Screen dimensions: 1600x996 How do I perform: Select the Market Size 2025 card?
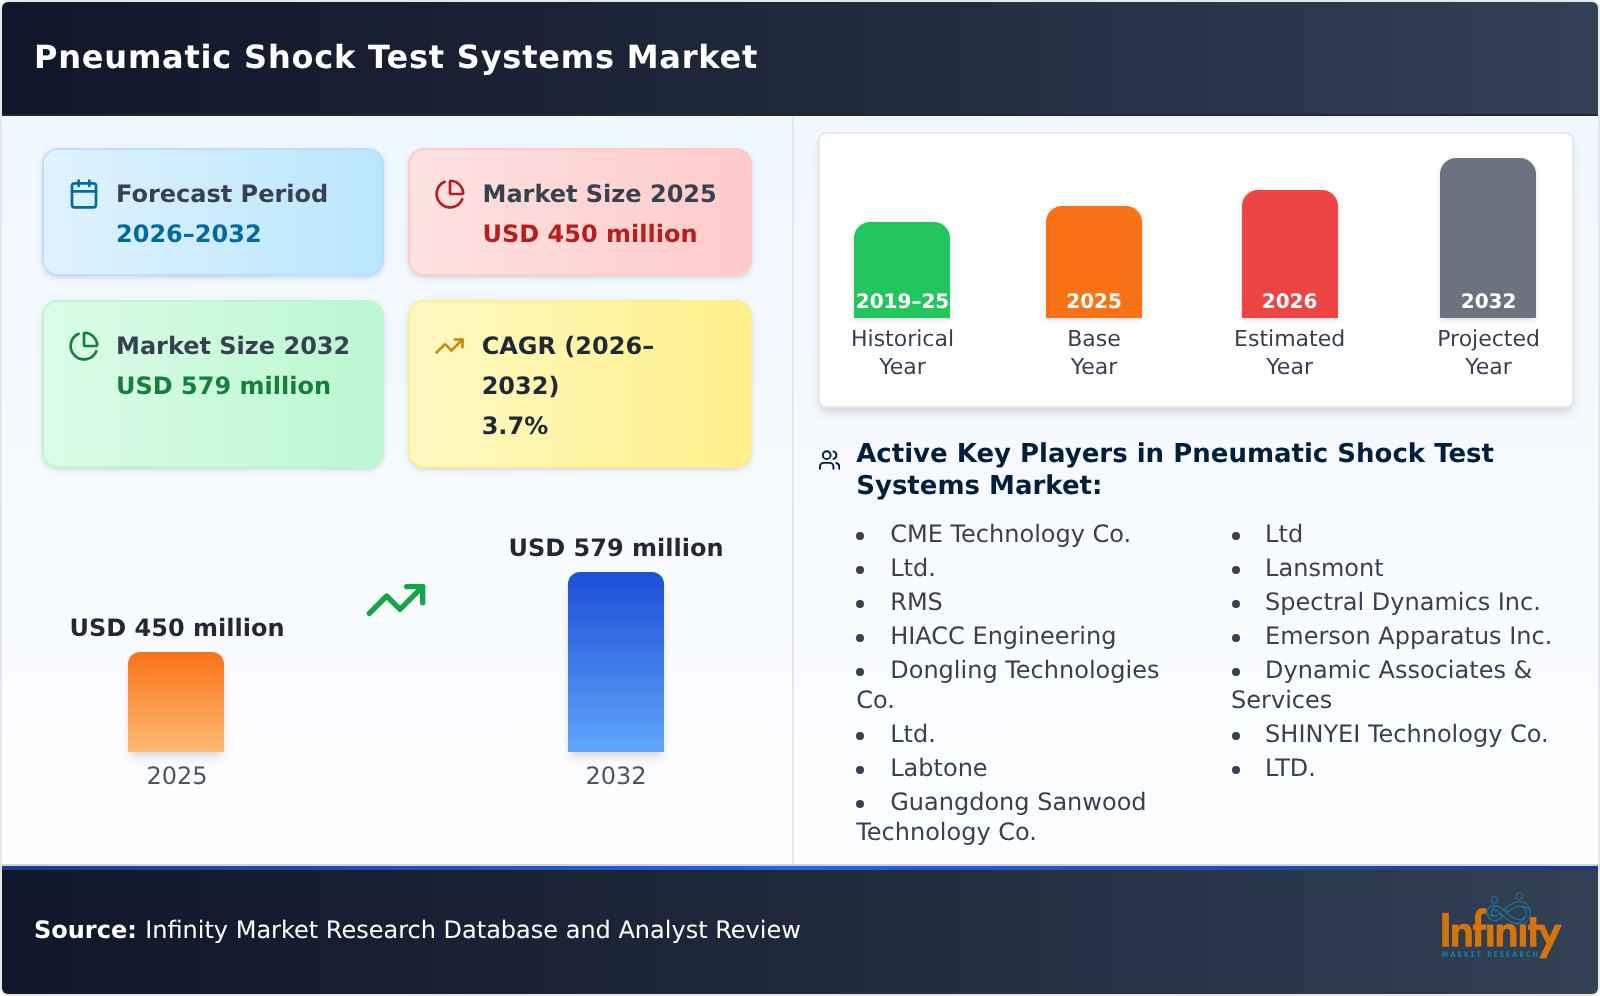click(x=580, y=212)
